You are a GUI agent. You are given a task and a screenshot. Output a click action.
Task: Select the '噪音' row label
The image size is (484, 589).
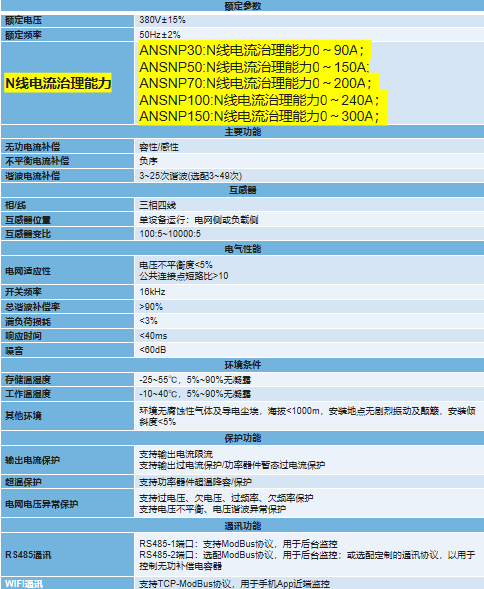pyautogui.click(x=14, y=350)
